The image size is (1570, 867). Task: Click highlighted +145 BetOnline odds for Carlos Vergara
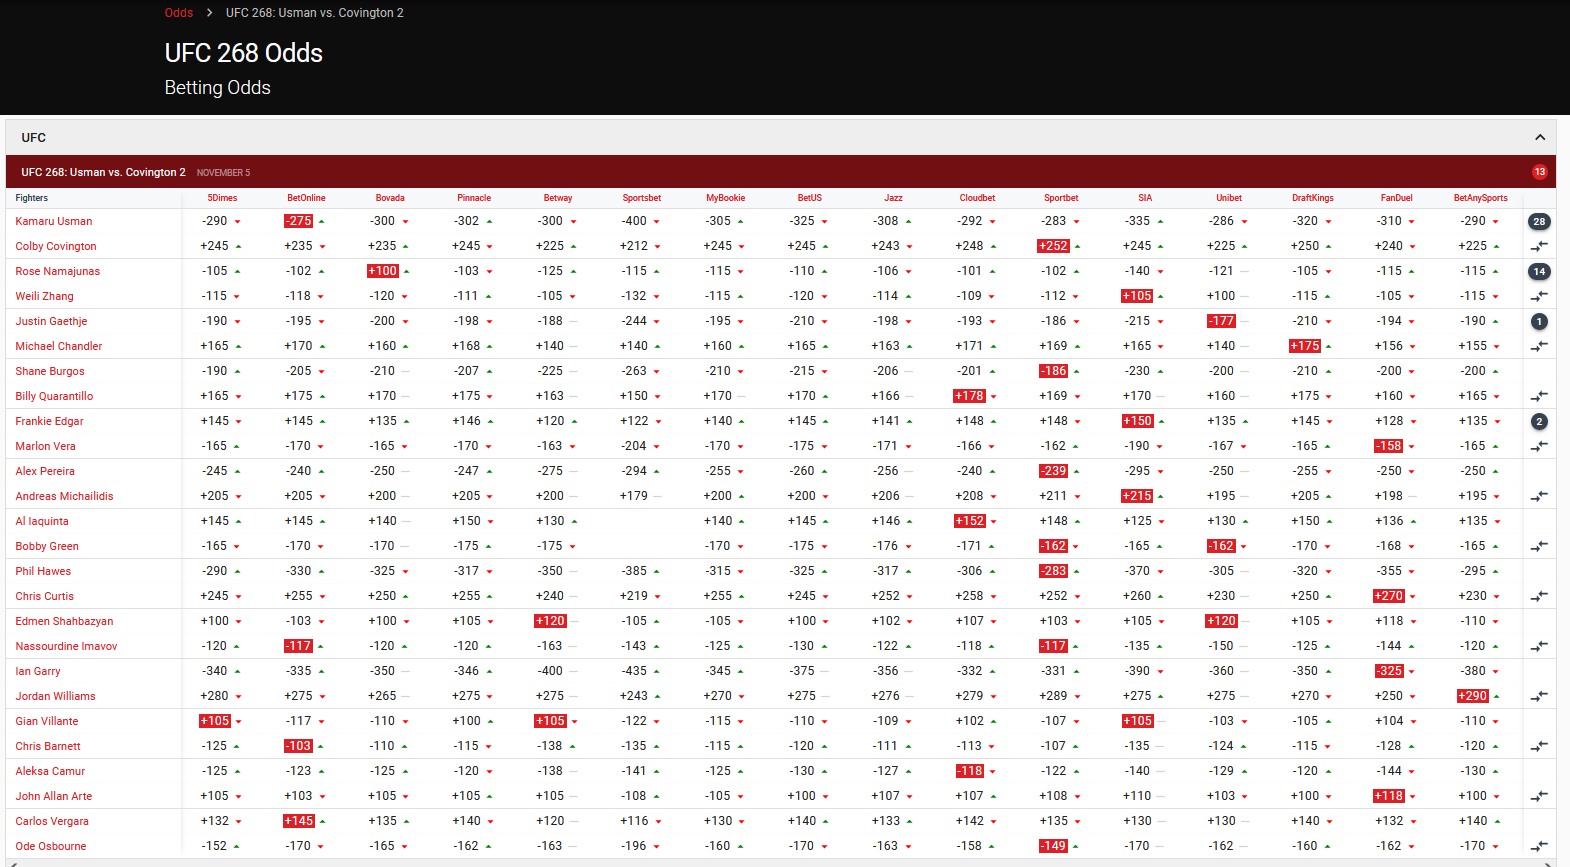coord(299,821)
